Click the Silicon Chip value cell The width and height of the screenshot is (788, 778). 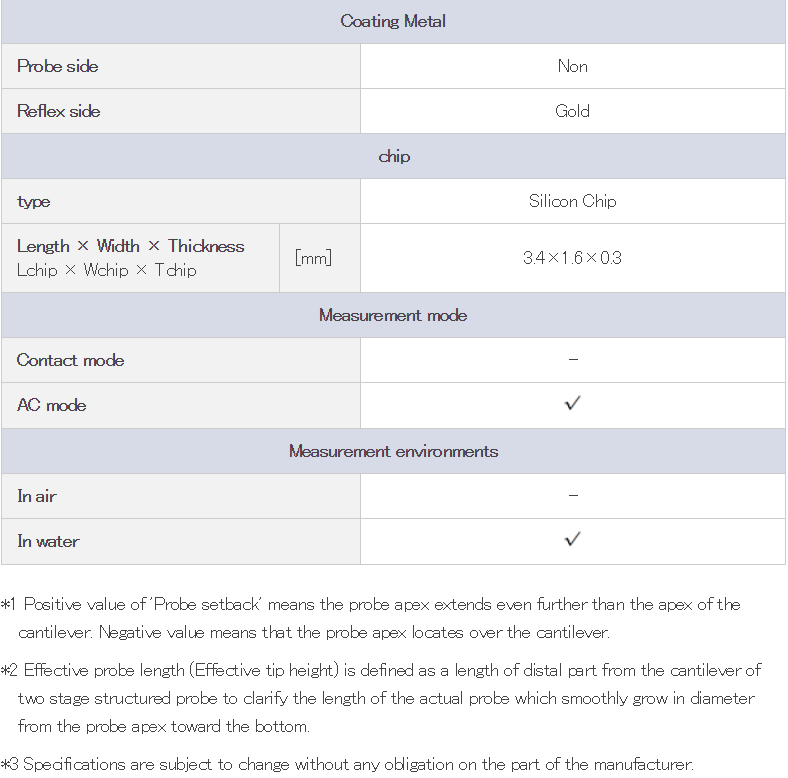[573, 201]
